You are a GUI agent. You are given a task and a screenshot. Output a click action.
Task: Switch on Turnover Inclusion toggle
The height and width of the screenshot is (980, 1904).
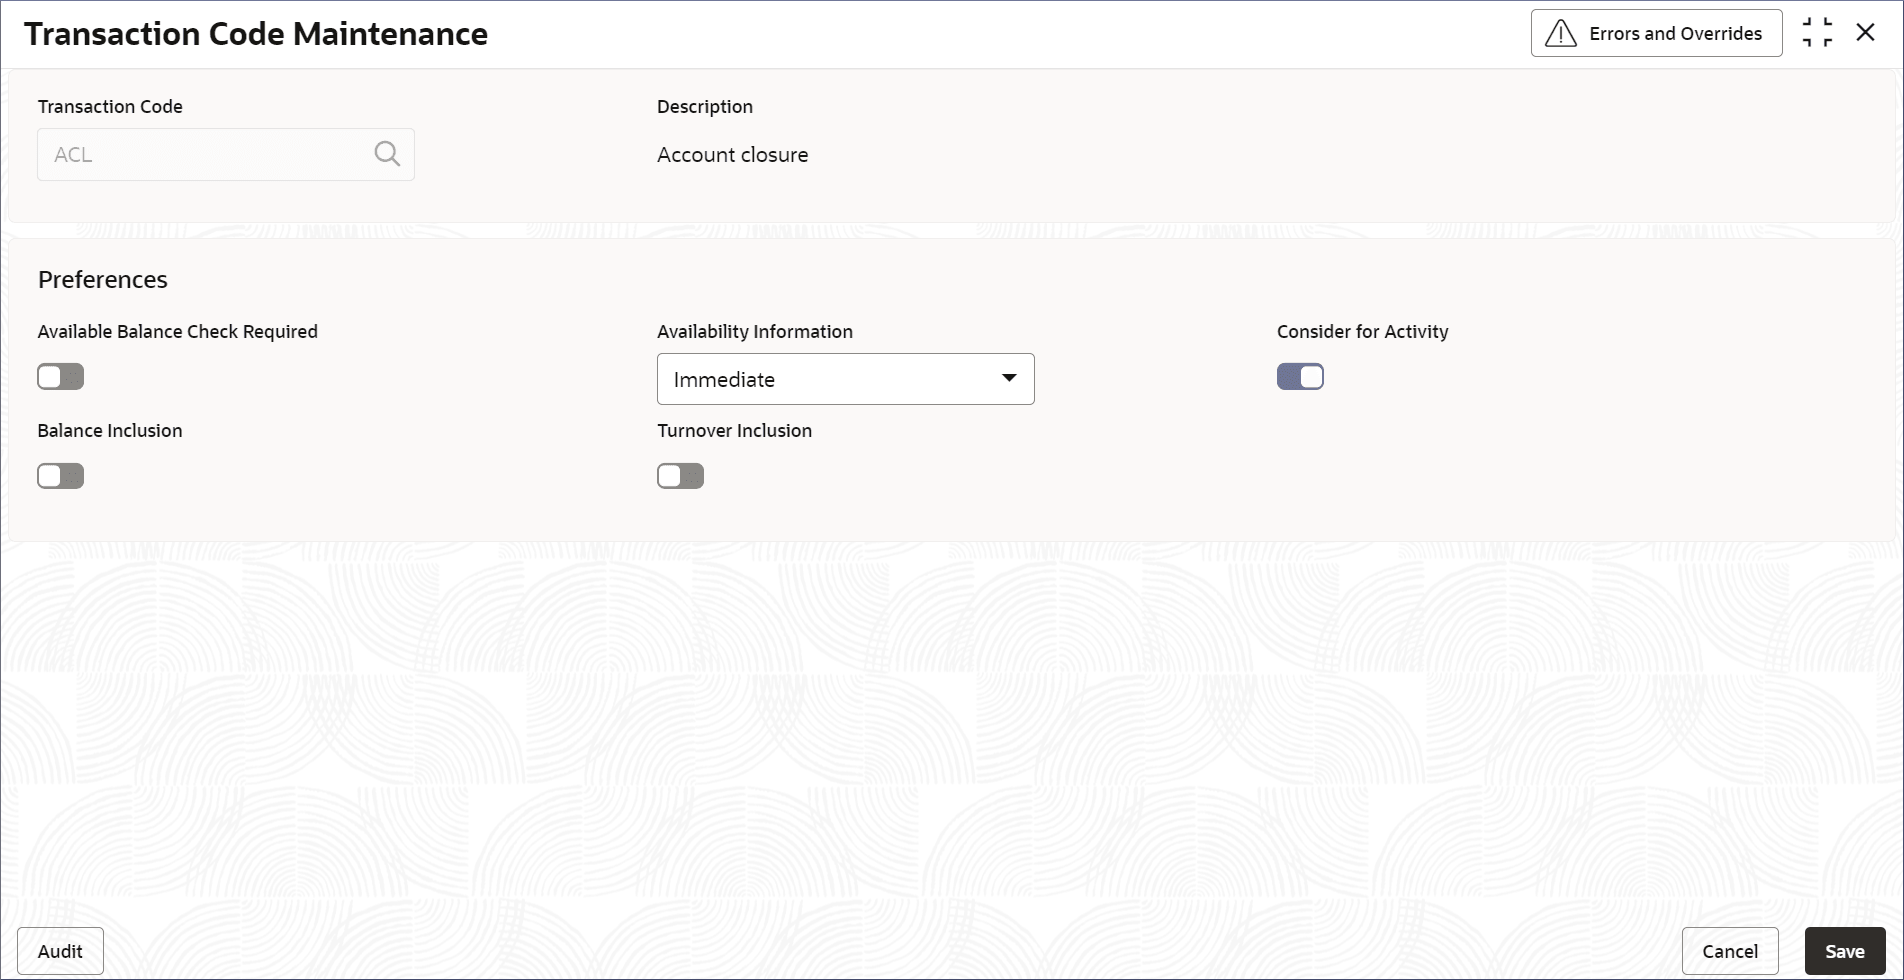point(680,476)
